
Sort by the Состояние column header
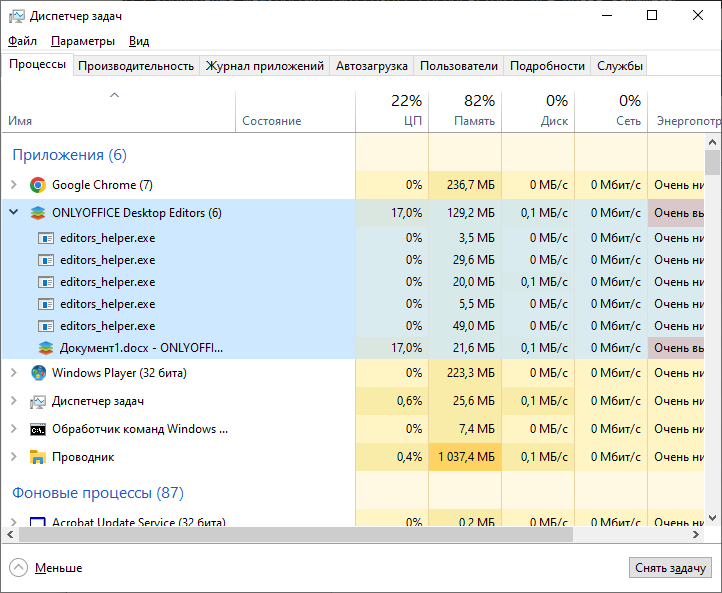click(295, 112)
